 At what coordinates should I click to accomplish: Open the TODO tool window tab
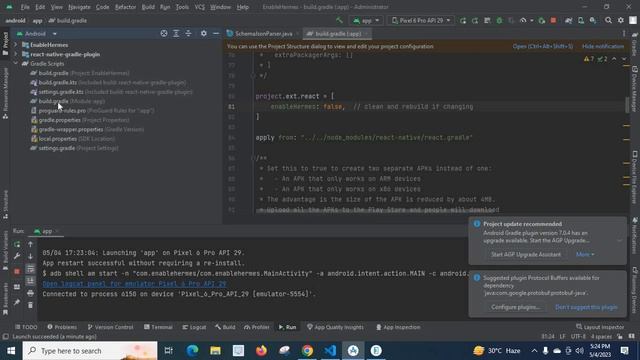click(26, 327)
